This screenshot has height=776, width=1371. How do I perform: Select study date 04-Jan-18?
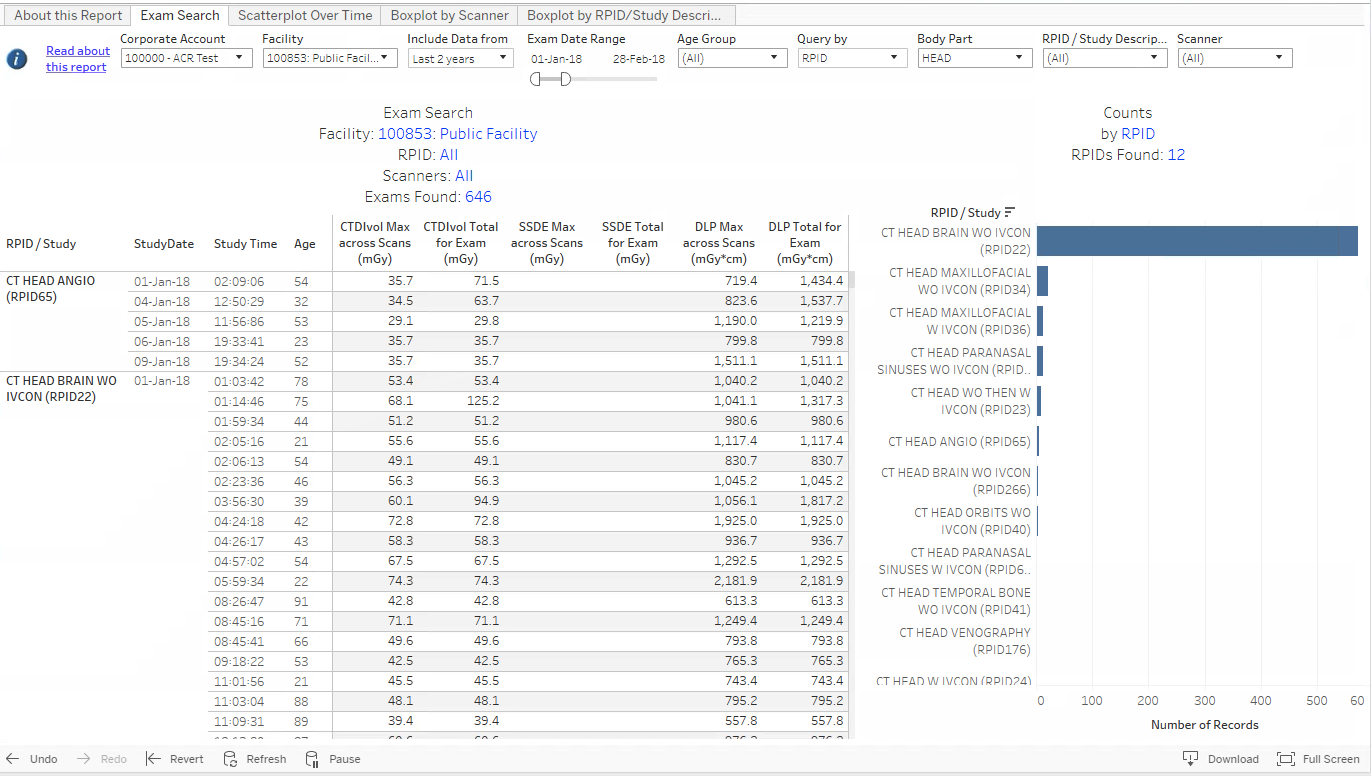point(162,301)
